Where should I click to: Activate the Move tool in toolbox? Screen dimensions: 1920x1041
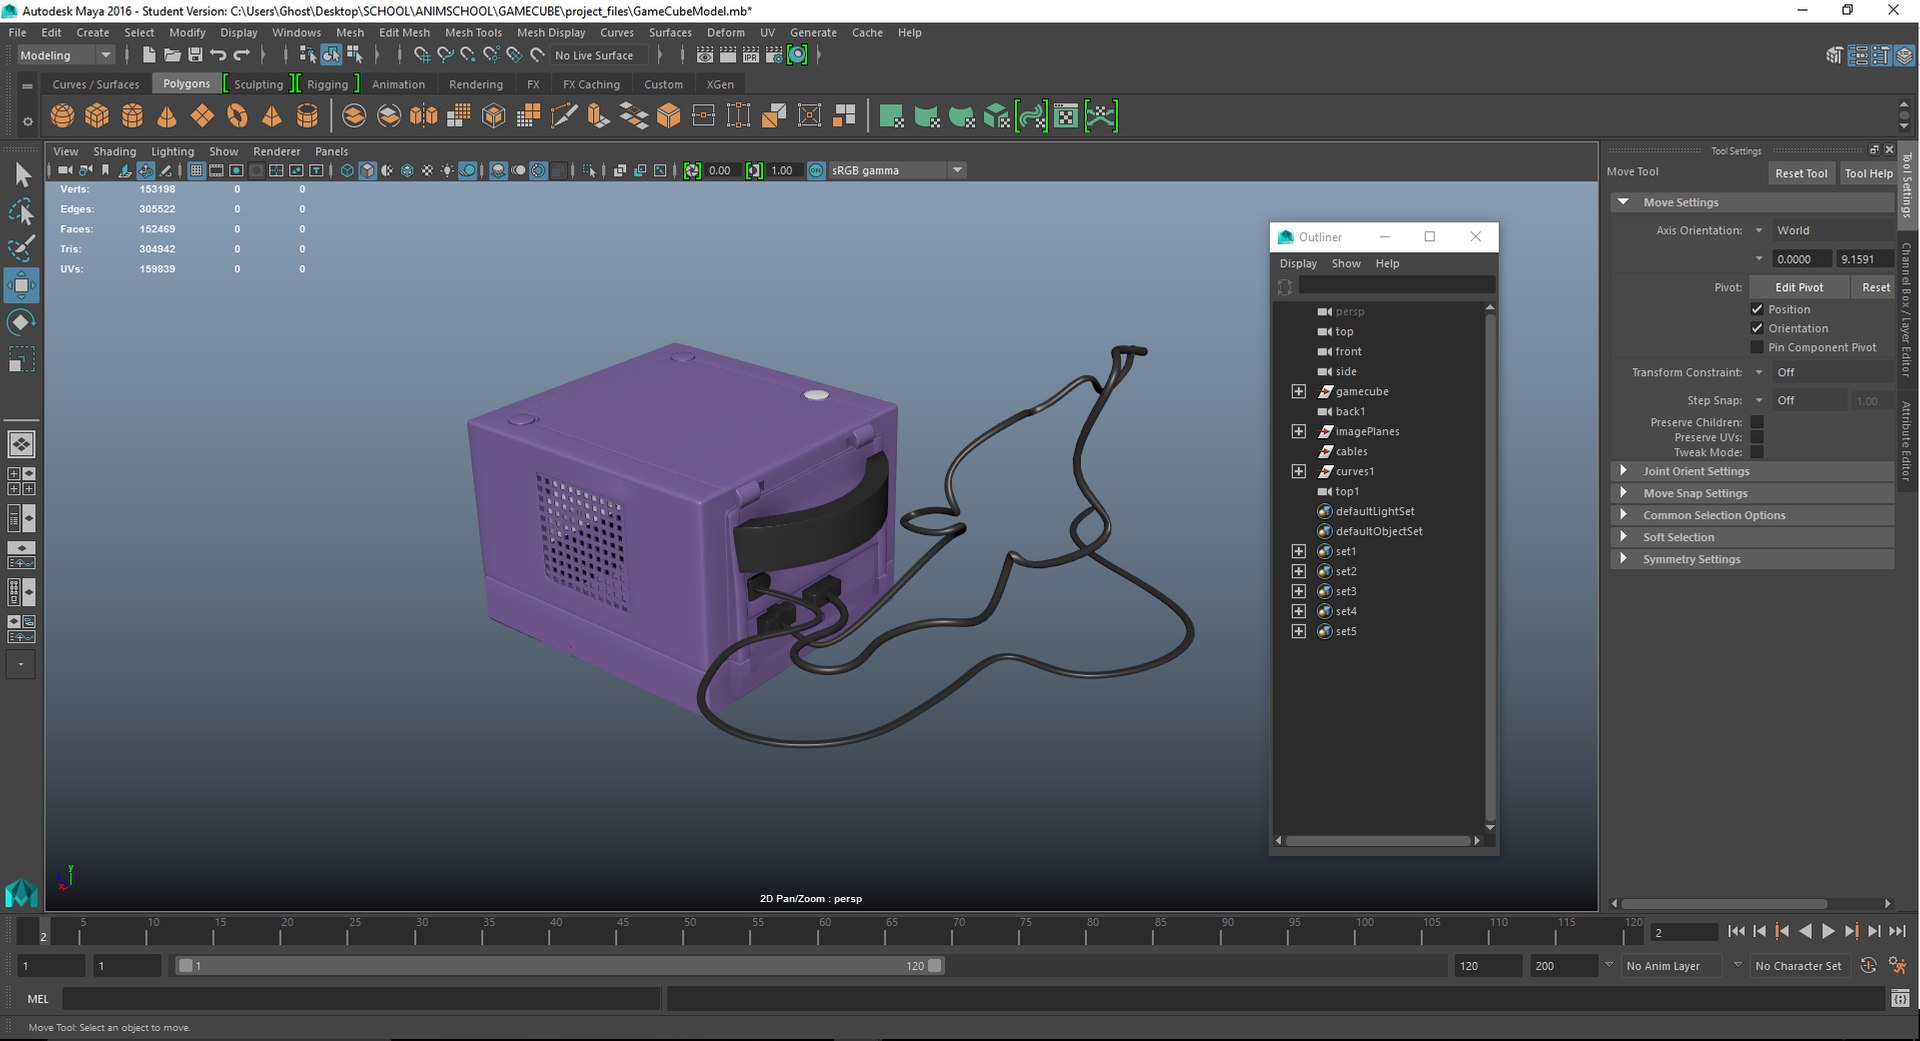[x=21, y=285]
